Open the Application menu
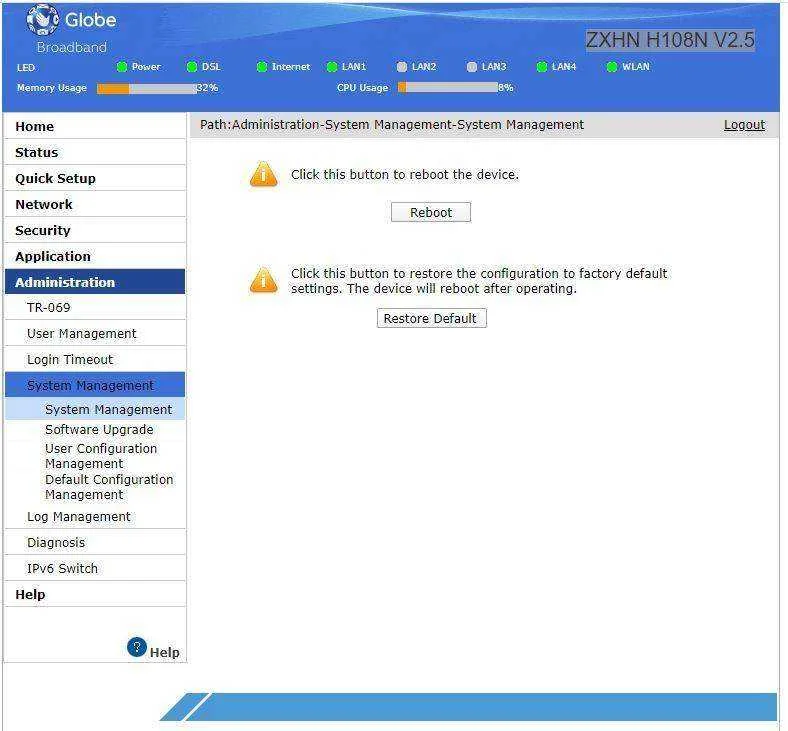This screenshot has height=731, width=788. [95, 256]
